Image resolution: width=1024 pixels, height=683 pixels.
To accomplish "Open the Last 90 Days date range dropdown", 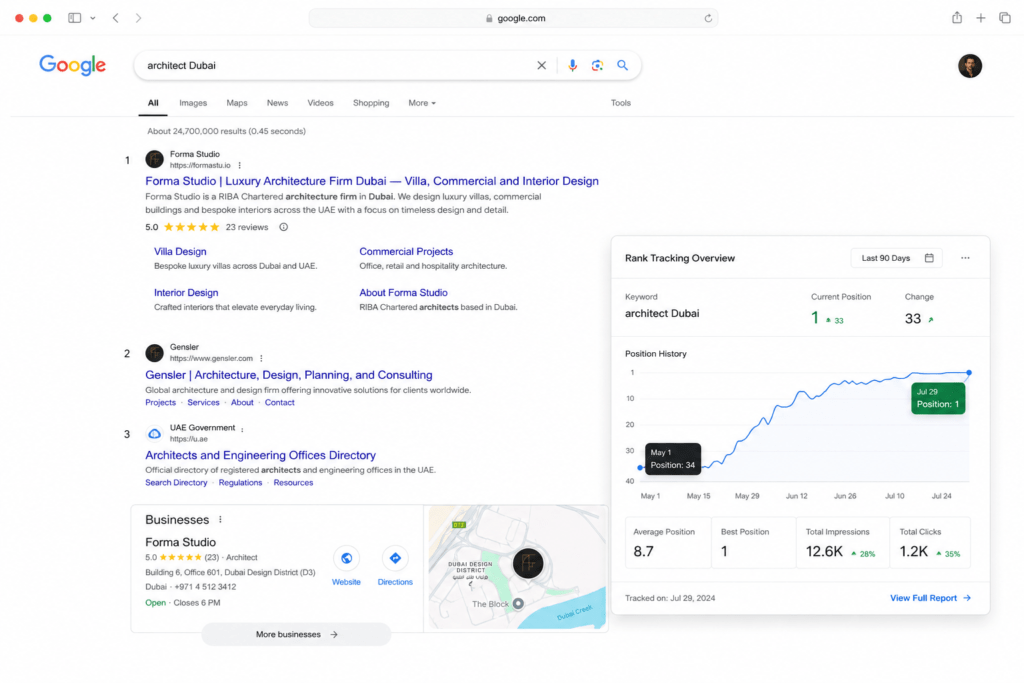I will [897, 258].
